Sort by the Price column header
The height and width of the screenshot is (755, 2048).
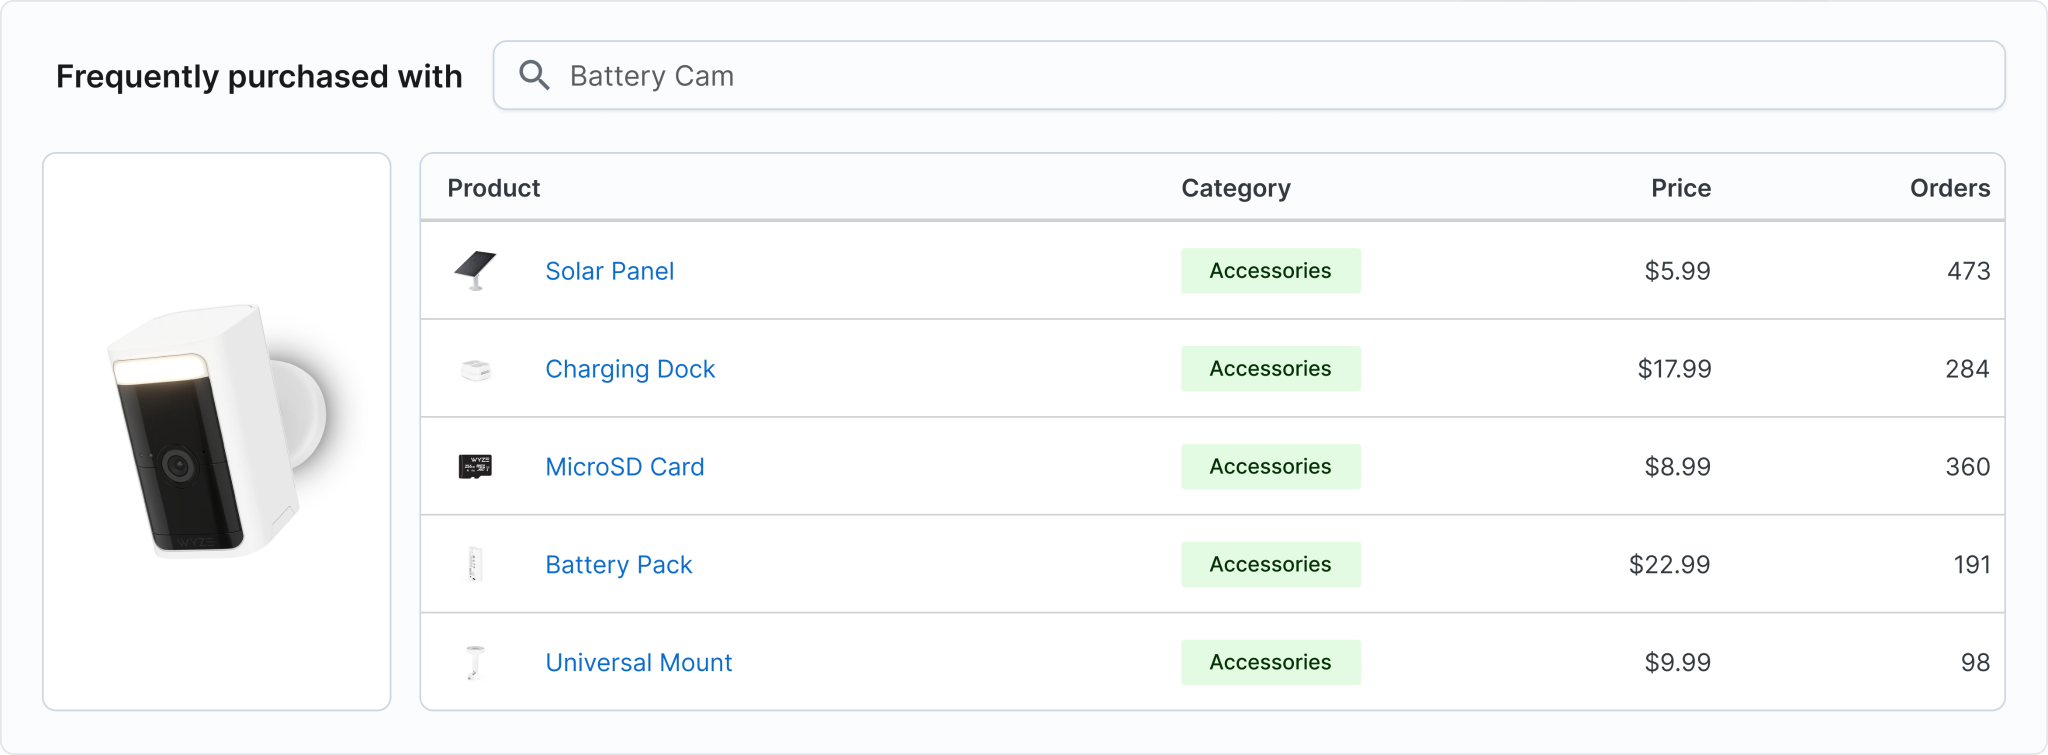pos(1680,188)
